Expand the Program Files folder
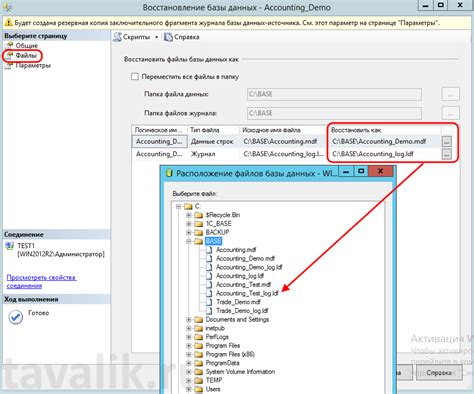Image resolution: width=474 pixels, height=394 pixels. (x=189, y=345)
